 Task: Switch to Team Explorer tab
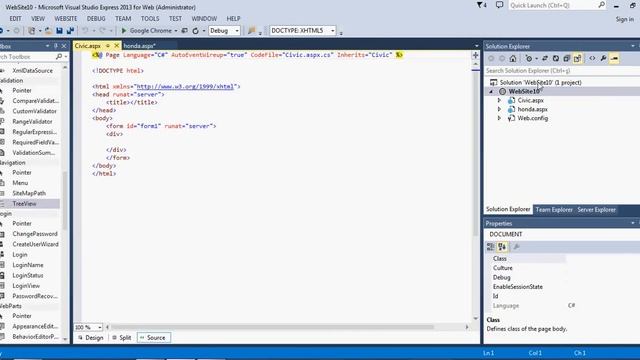pyautogui.click(x=554, y=209)
